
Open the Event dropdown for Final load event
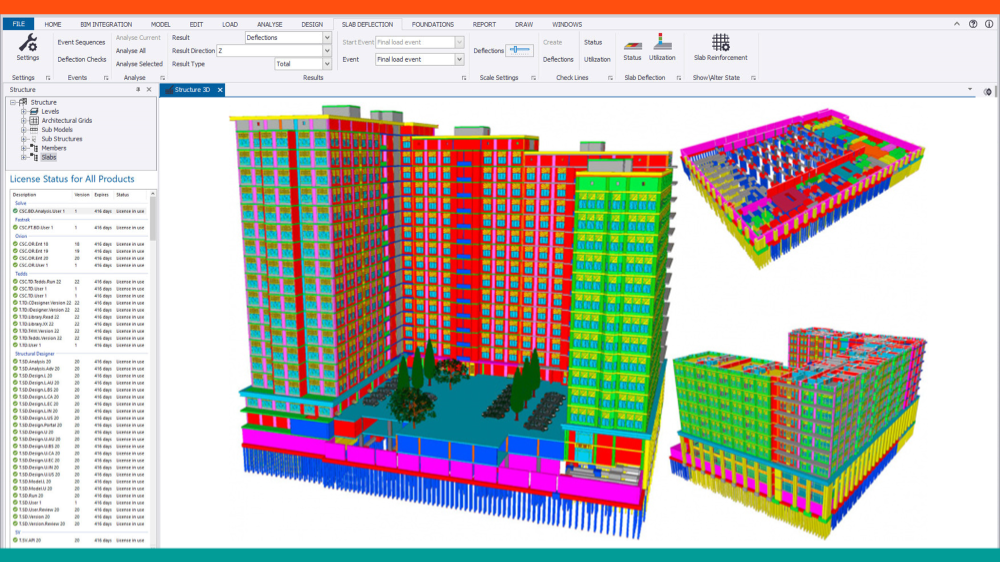click(460, 59)
